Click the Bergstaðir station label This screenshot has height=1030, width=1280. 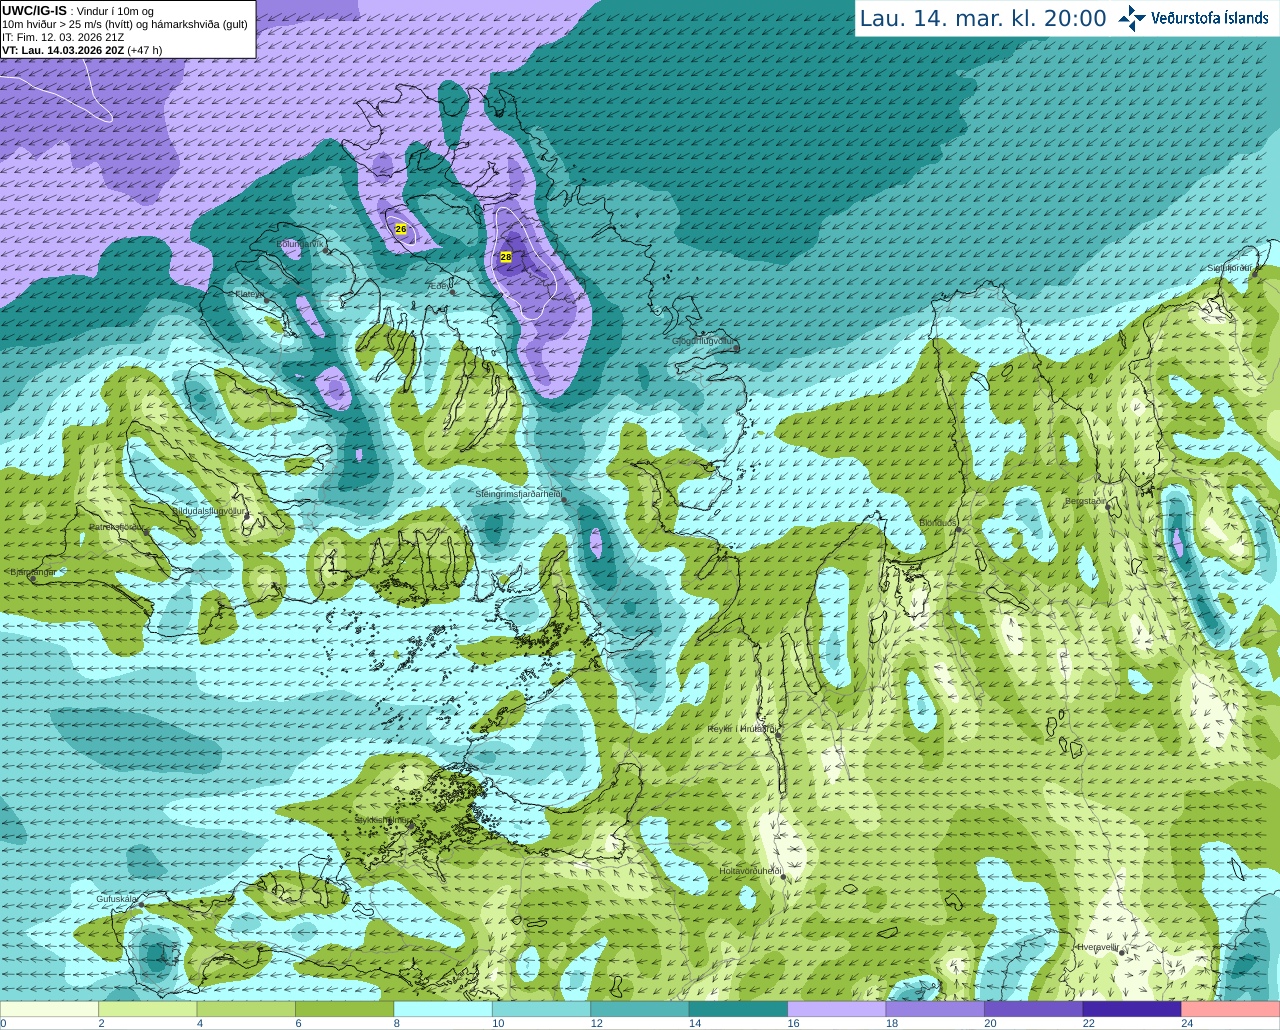(x=1085, y=501)
